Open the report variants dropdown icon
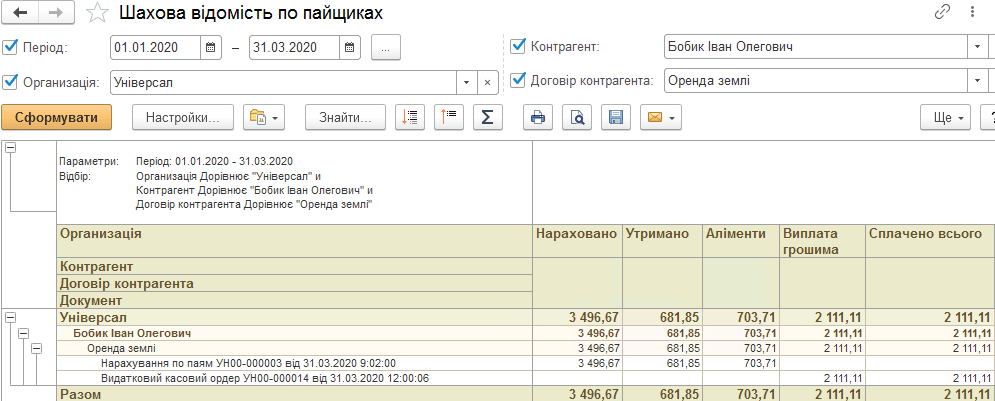The image size is (995, 401). [264, 117]
